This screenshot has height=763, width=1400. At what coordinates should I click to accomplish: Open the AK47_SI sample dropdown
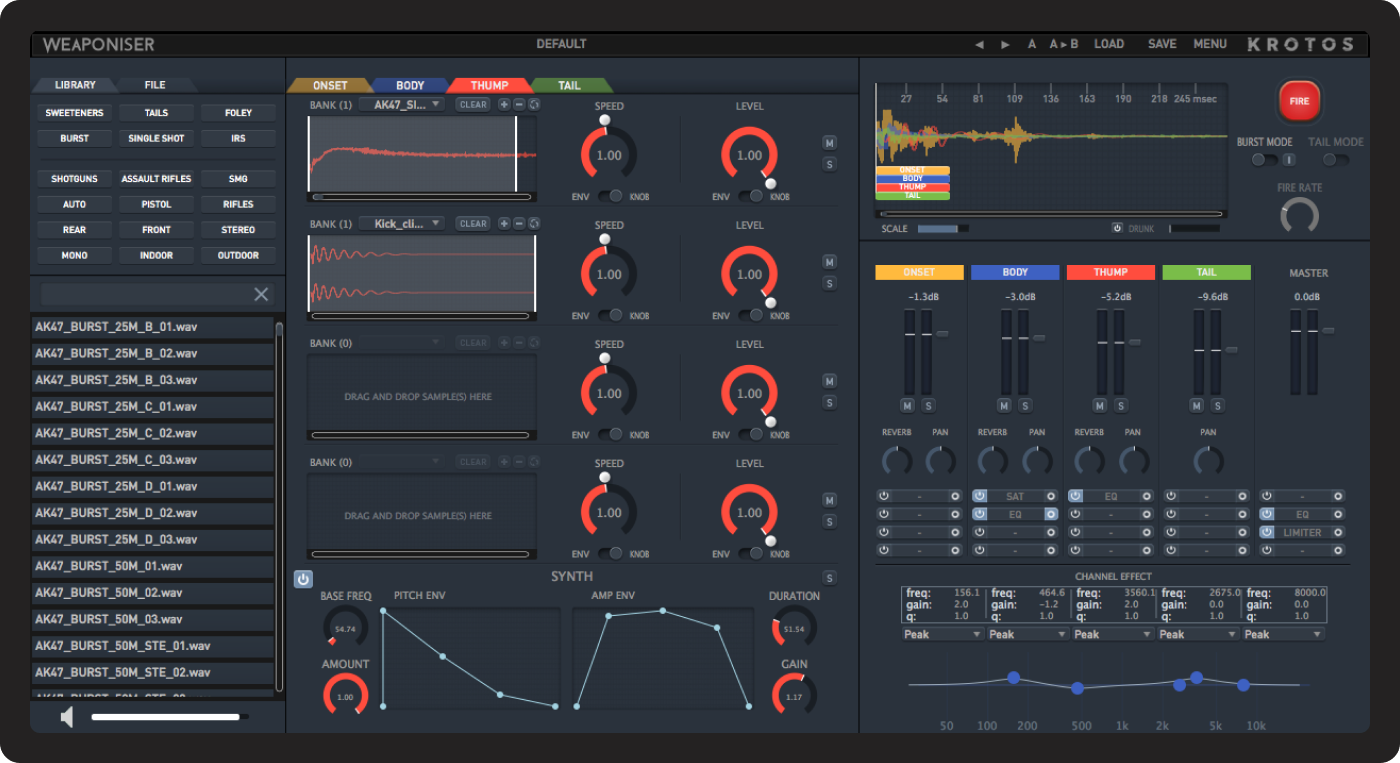click(x=402, y=104)
